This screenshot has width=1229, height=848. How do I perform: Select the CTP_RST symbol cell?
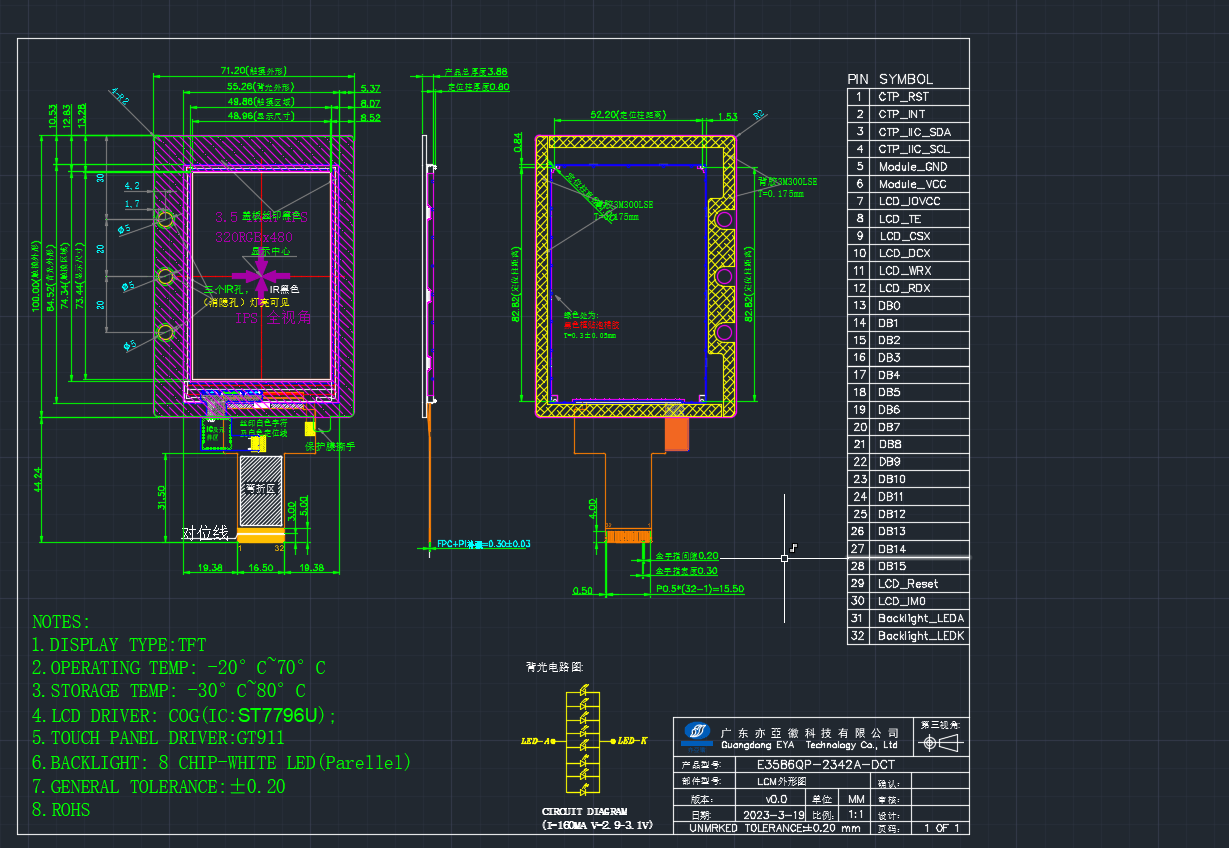pyautogui.click(x=904, y=97)
